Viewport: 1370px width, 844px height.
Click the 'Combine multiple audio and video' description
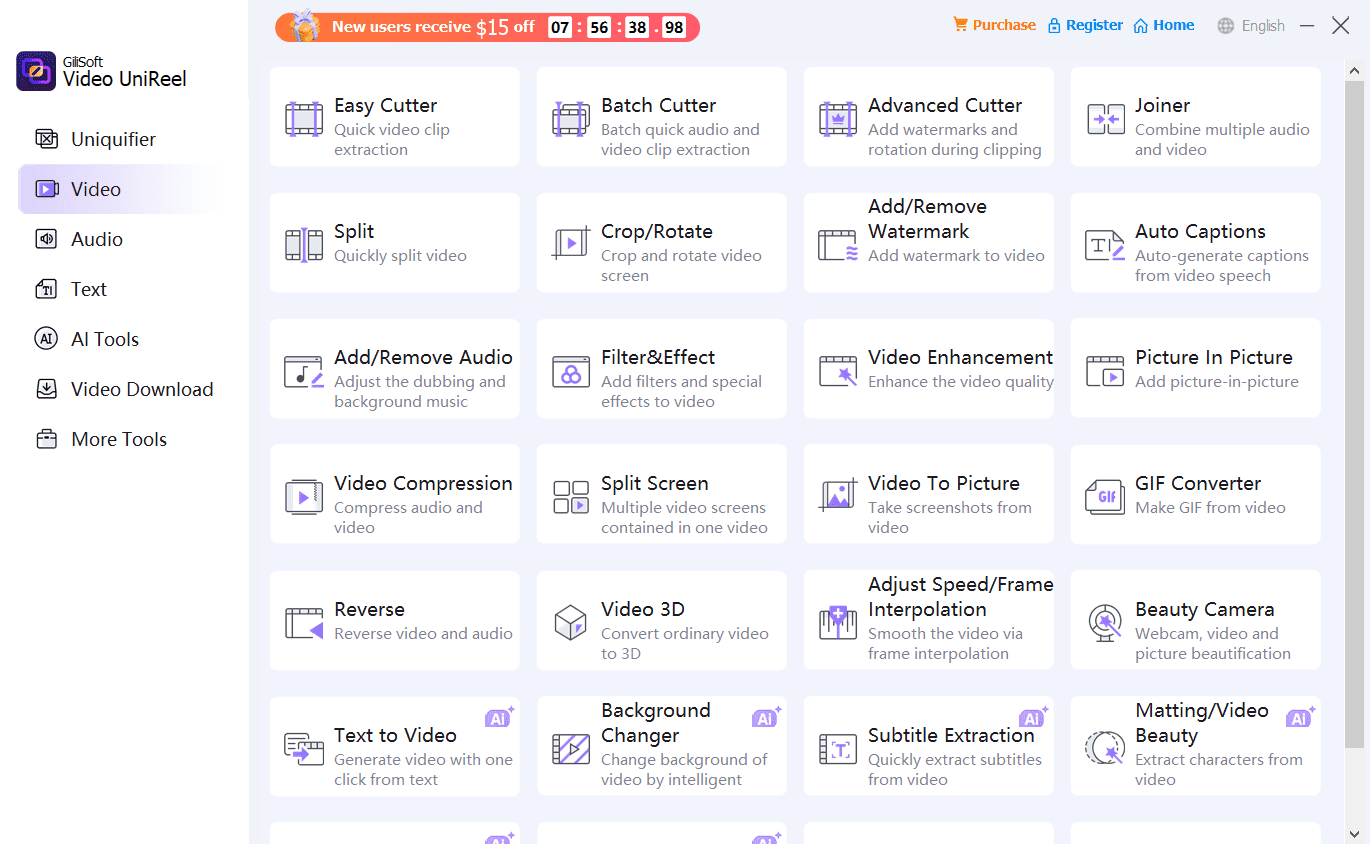(1222, 139)
